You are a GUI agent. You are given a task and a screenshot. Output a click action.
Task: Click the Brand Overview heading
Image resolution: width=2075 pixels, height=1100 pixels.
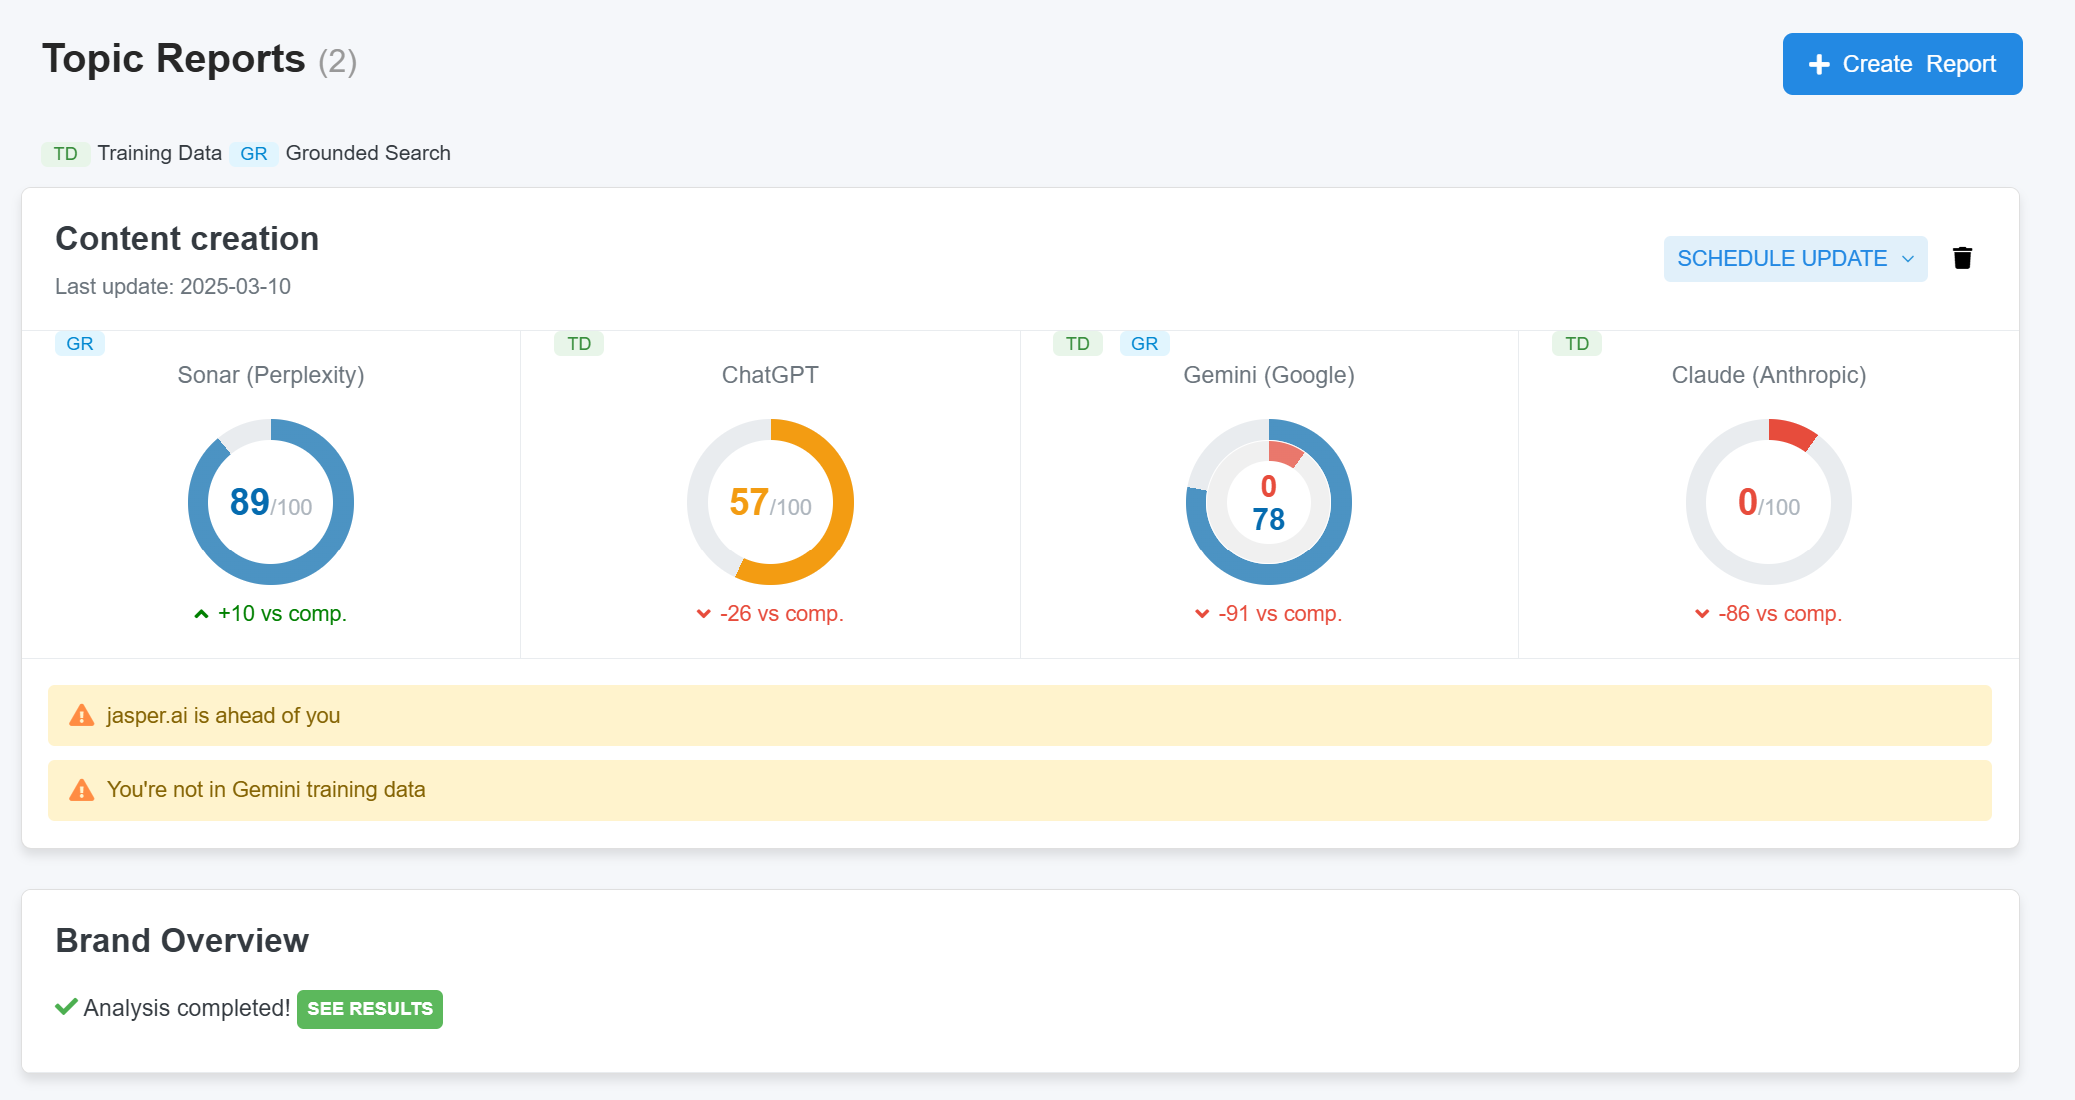182,941
